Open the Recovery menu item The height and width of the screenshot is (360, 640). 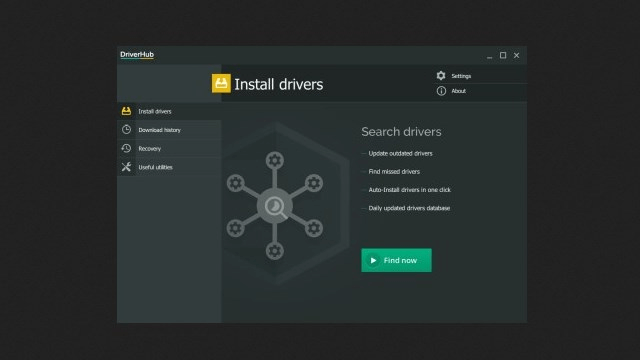coord(169,149)
